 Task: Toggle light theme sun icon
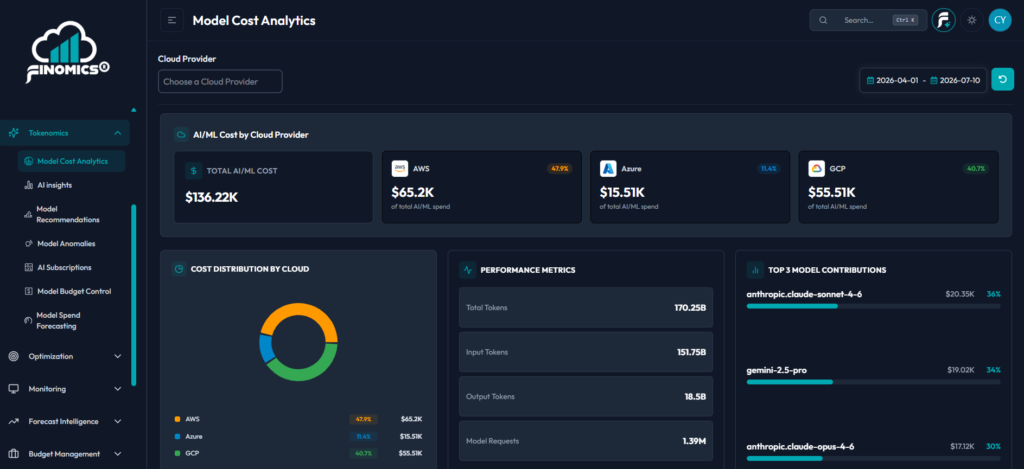(x=972, y=20)
